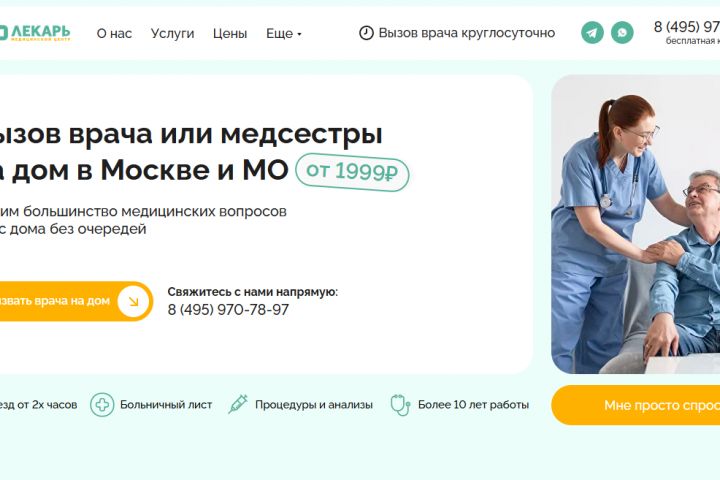Click the orange call-doctor-home button
The width and height of the screenshot is (720, 480).
coord(76,301)
